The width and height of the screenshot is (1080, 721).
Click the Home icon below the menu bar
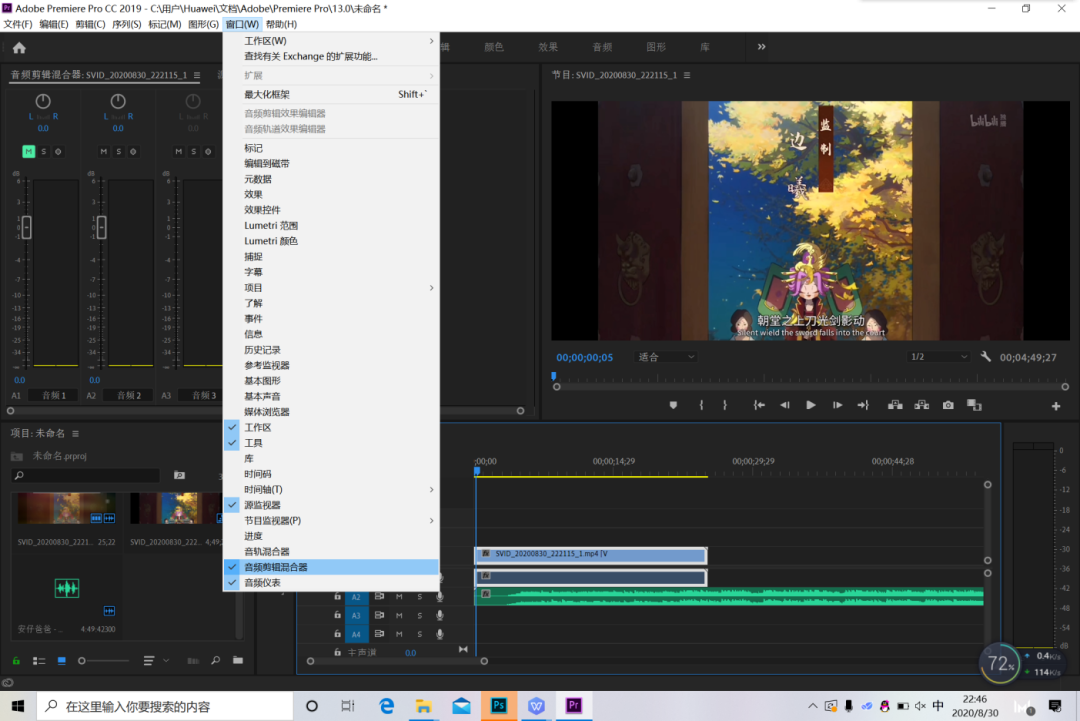click(x=19, y=48)
